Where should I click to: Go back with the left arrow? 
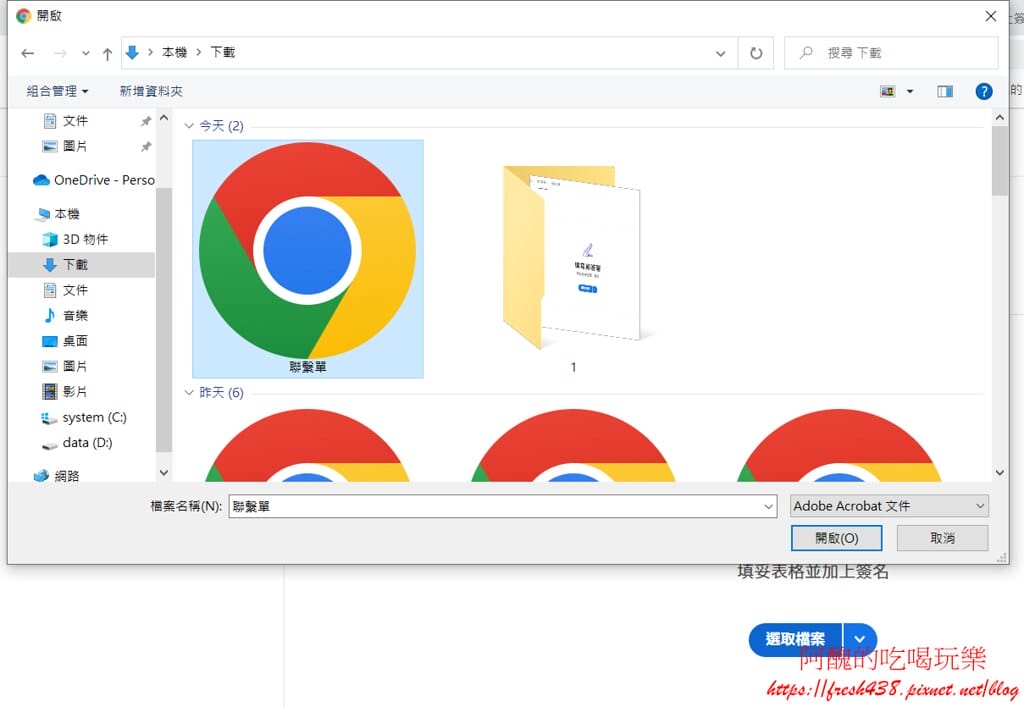pos(27,54)
